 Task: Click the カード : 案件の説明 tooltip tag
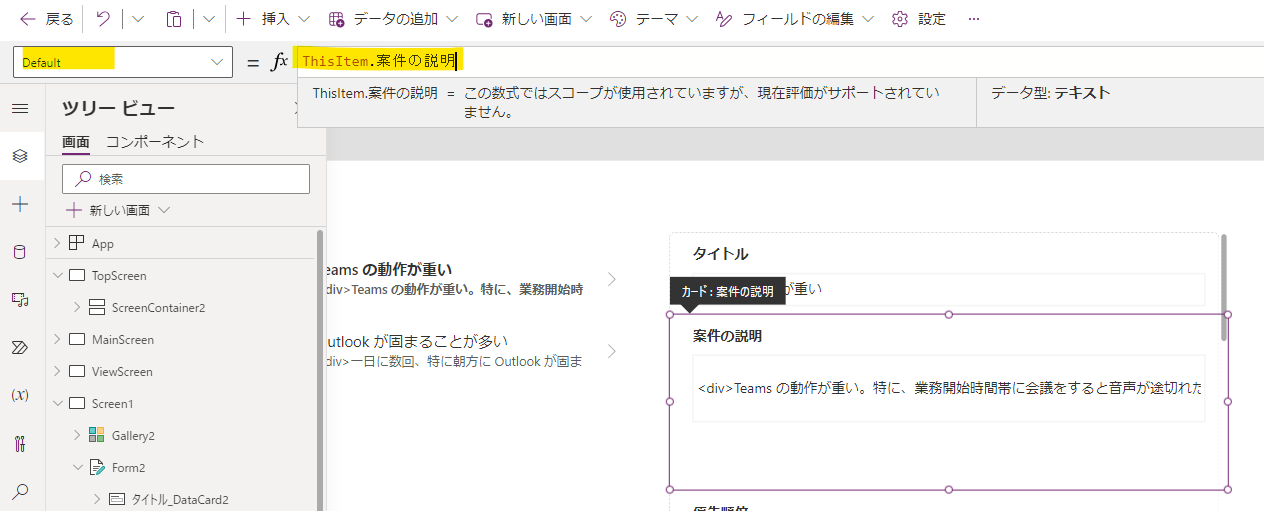[x=727, y=292]
